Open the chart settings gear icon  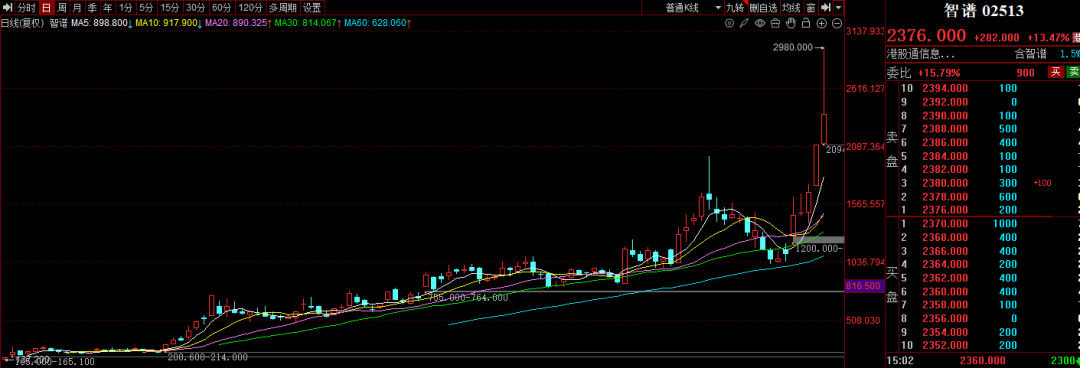click(729, 23)
